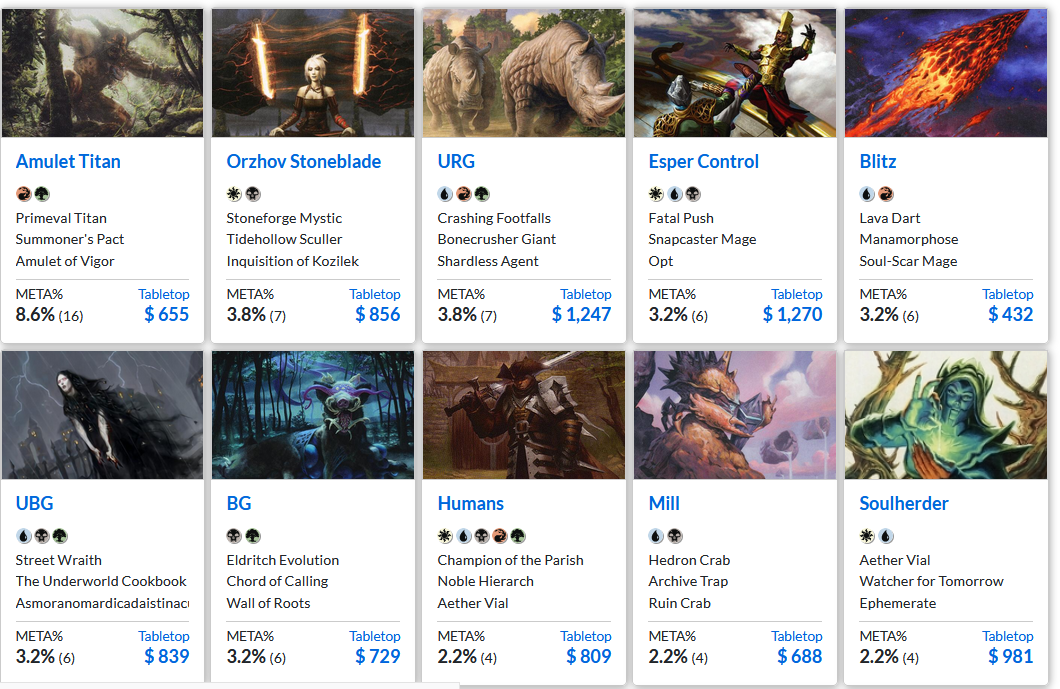Click the two rhinos artwork for URG
1060x689 pixels.
click(524, 73)
